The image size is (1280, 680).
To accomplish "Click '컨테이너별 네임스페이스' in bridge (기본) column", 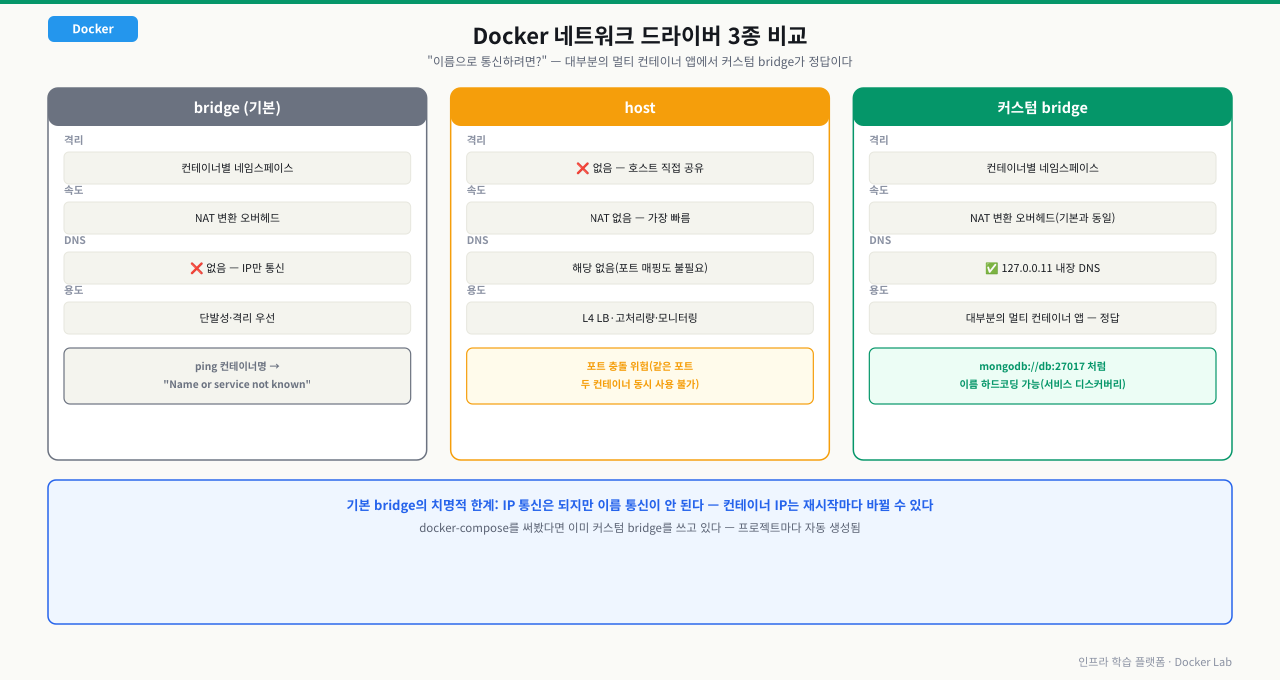I will (x=237, y=168).
